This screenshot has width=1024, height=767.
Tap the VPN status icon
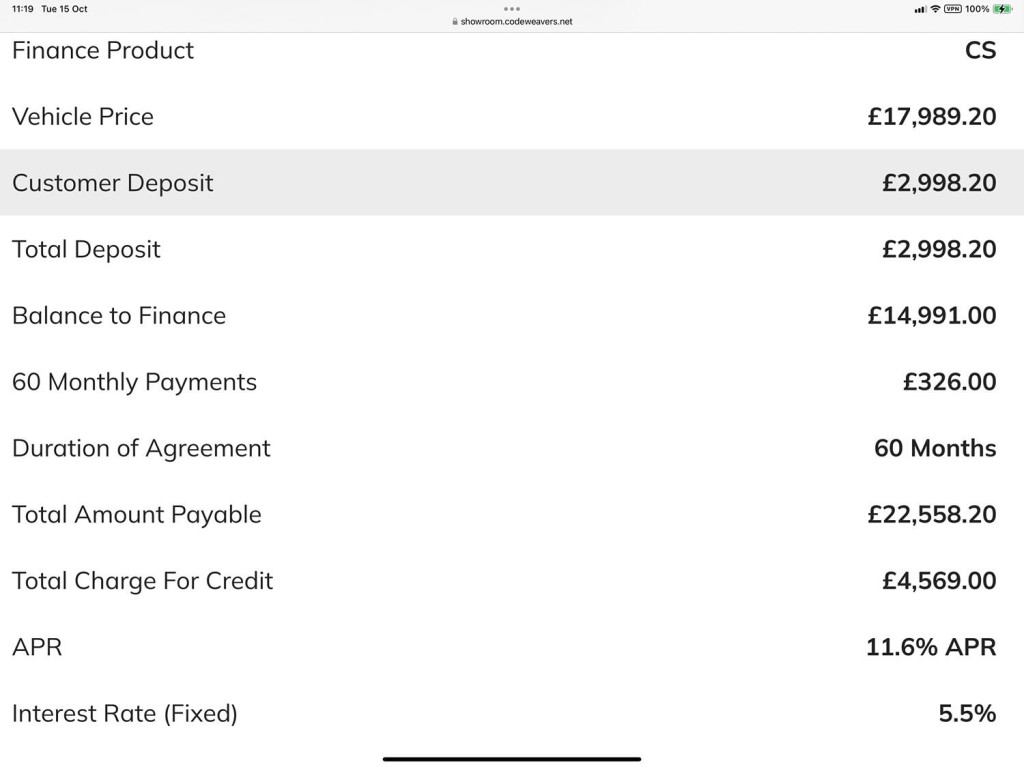click(x=953, y=9)
